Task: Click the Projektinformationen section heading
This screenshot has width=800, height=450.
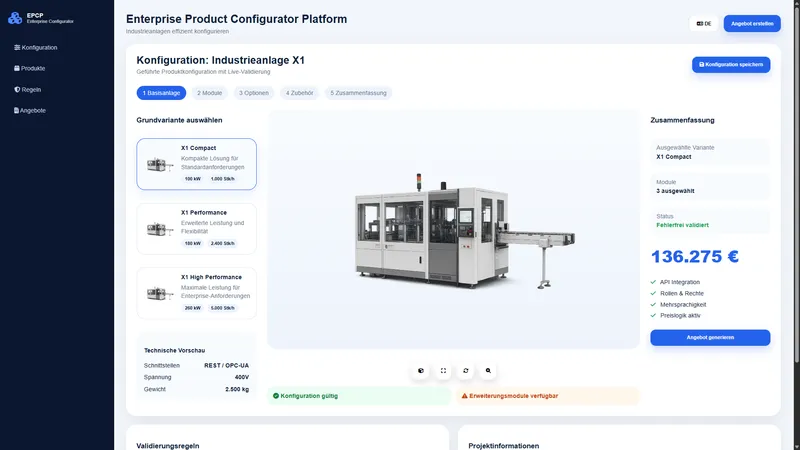Action: [x=504, y=446]
